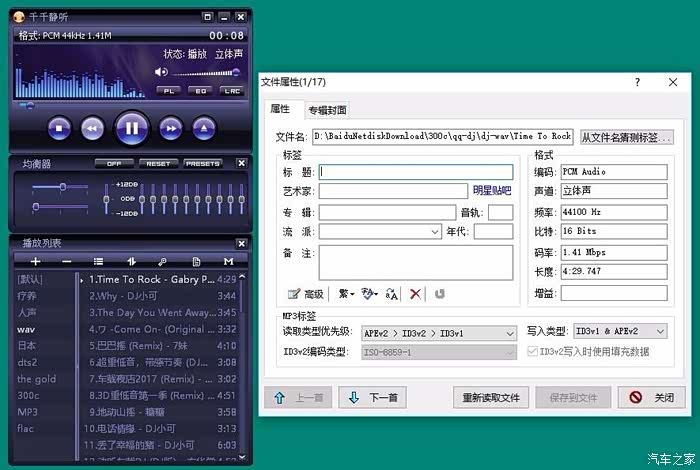Click the eject/open file button

203,128
